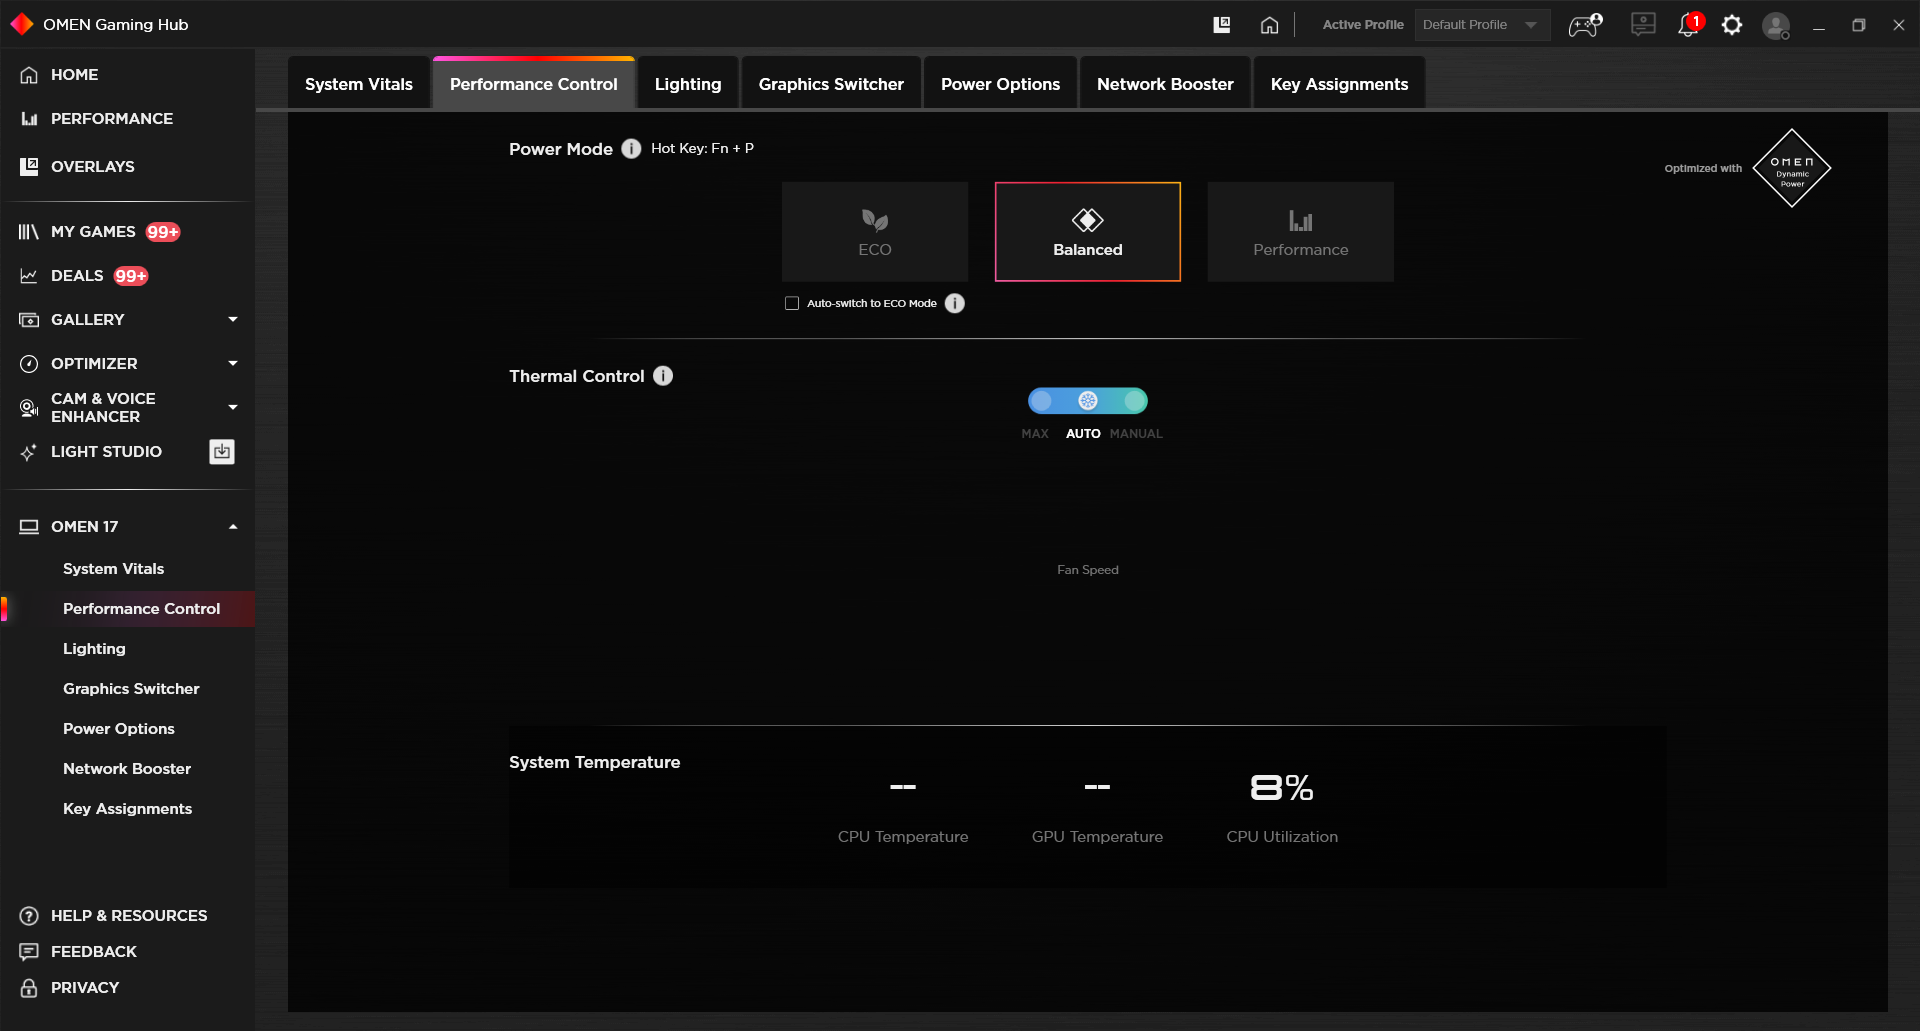Switch to the Key Assignments tab
The width and height of the screenshot is (1920, 1031).
pyautogui.click(x=1339, y=84)
